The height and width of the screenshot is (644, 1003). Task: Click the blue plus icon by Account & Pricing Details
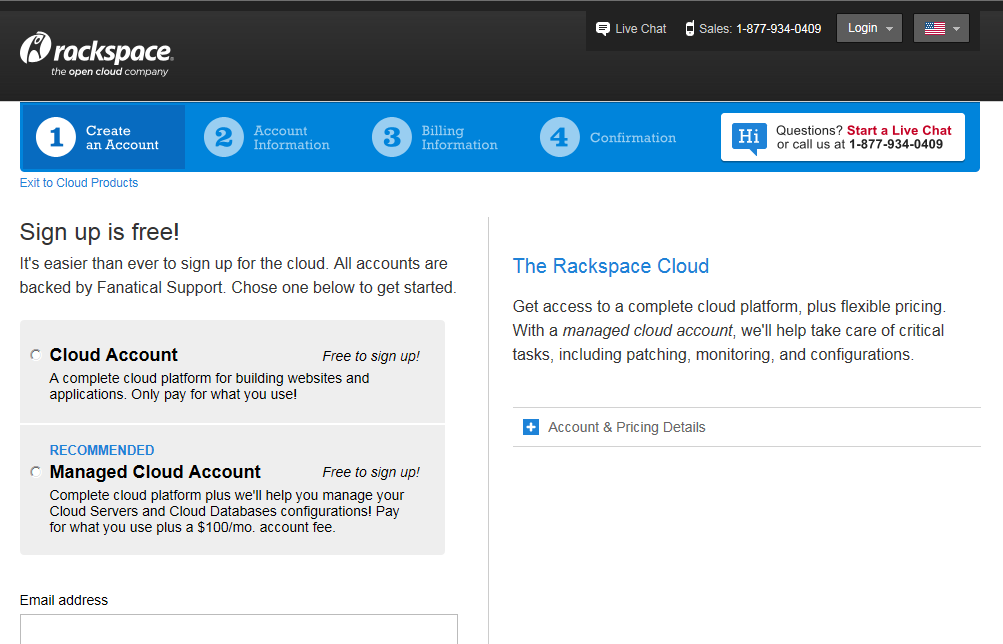(531, 427)
